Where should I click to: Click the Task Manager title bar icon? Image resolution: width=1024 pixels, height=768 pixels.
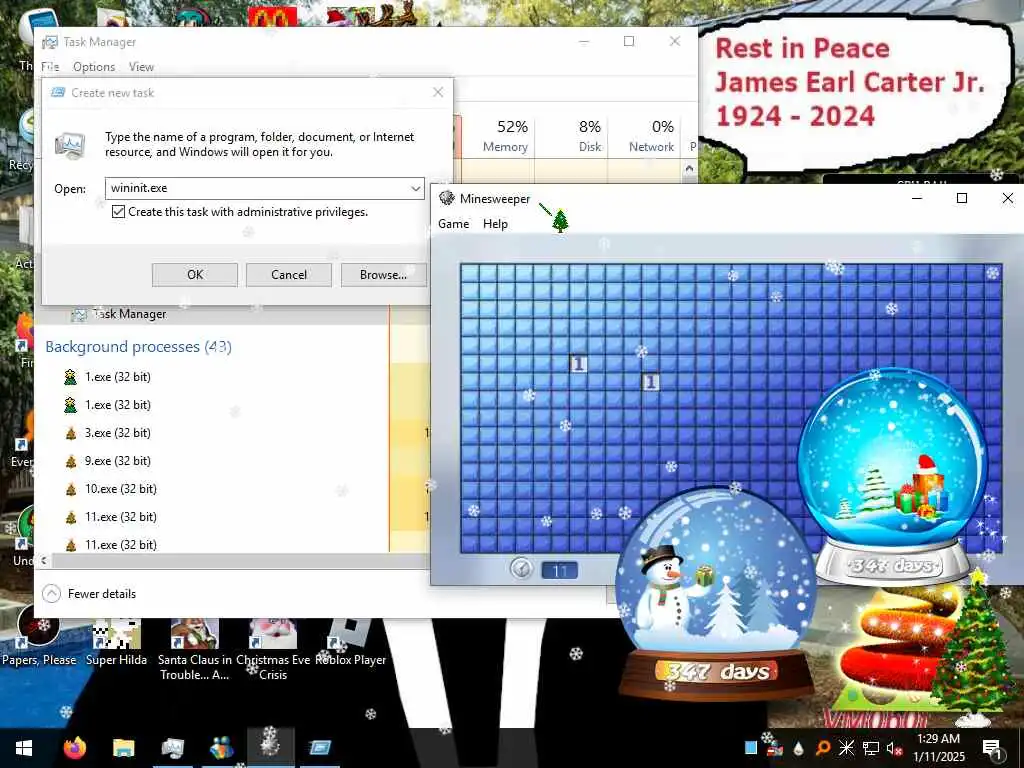pyautogui.click(x=50, y=42)
